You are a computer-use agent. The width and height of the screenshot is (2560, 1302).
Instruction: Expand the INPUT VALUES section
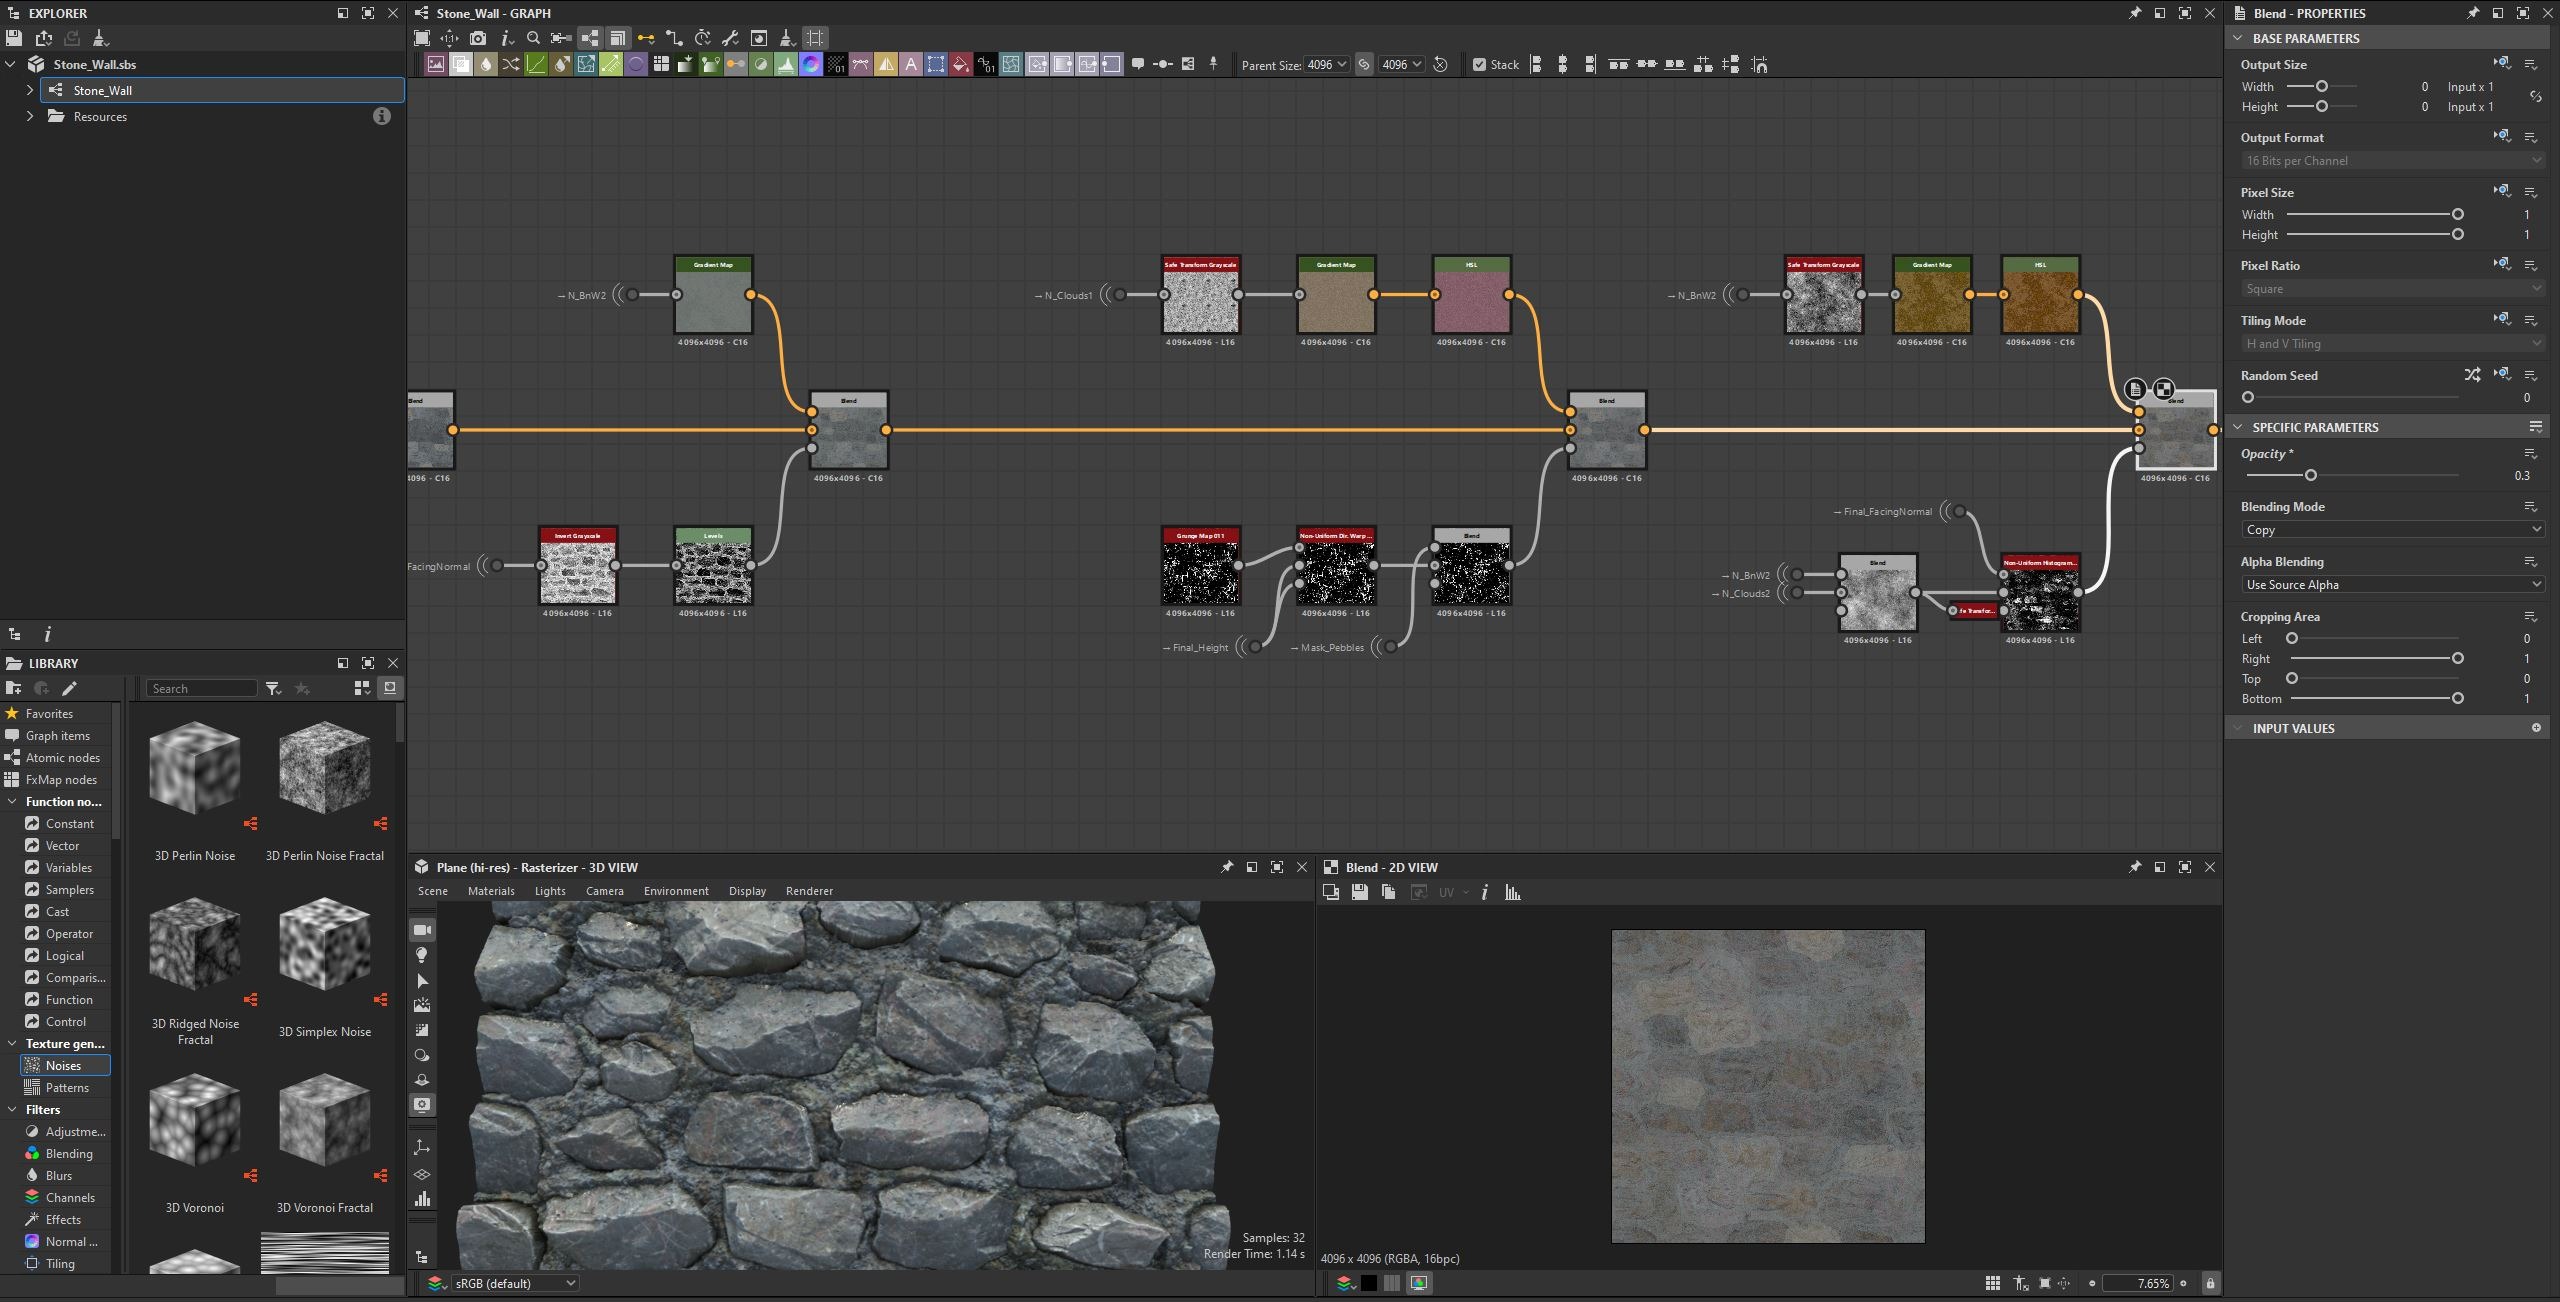coord(2238,728)
